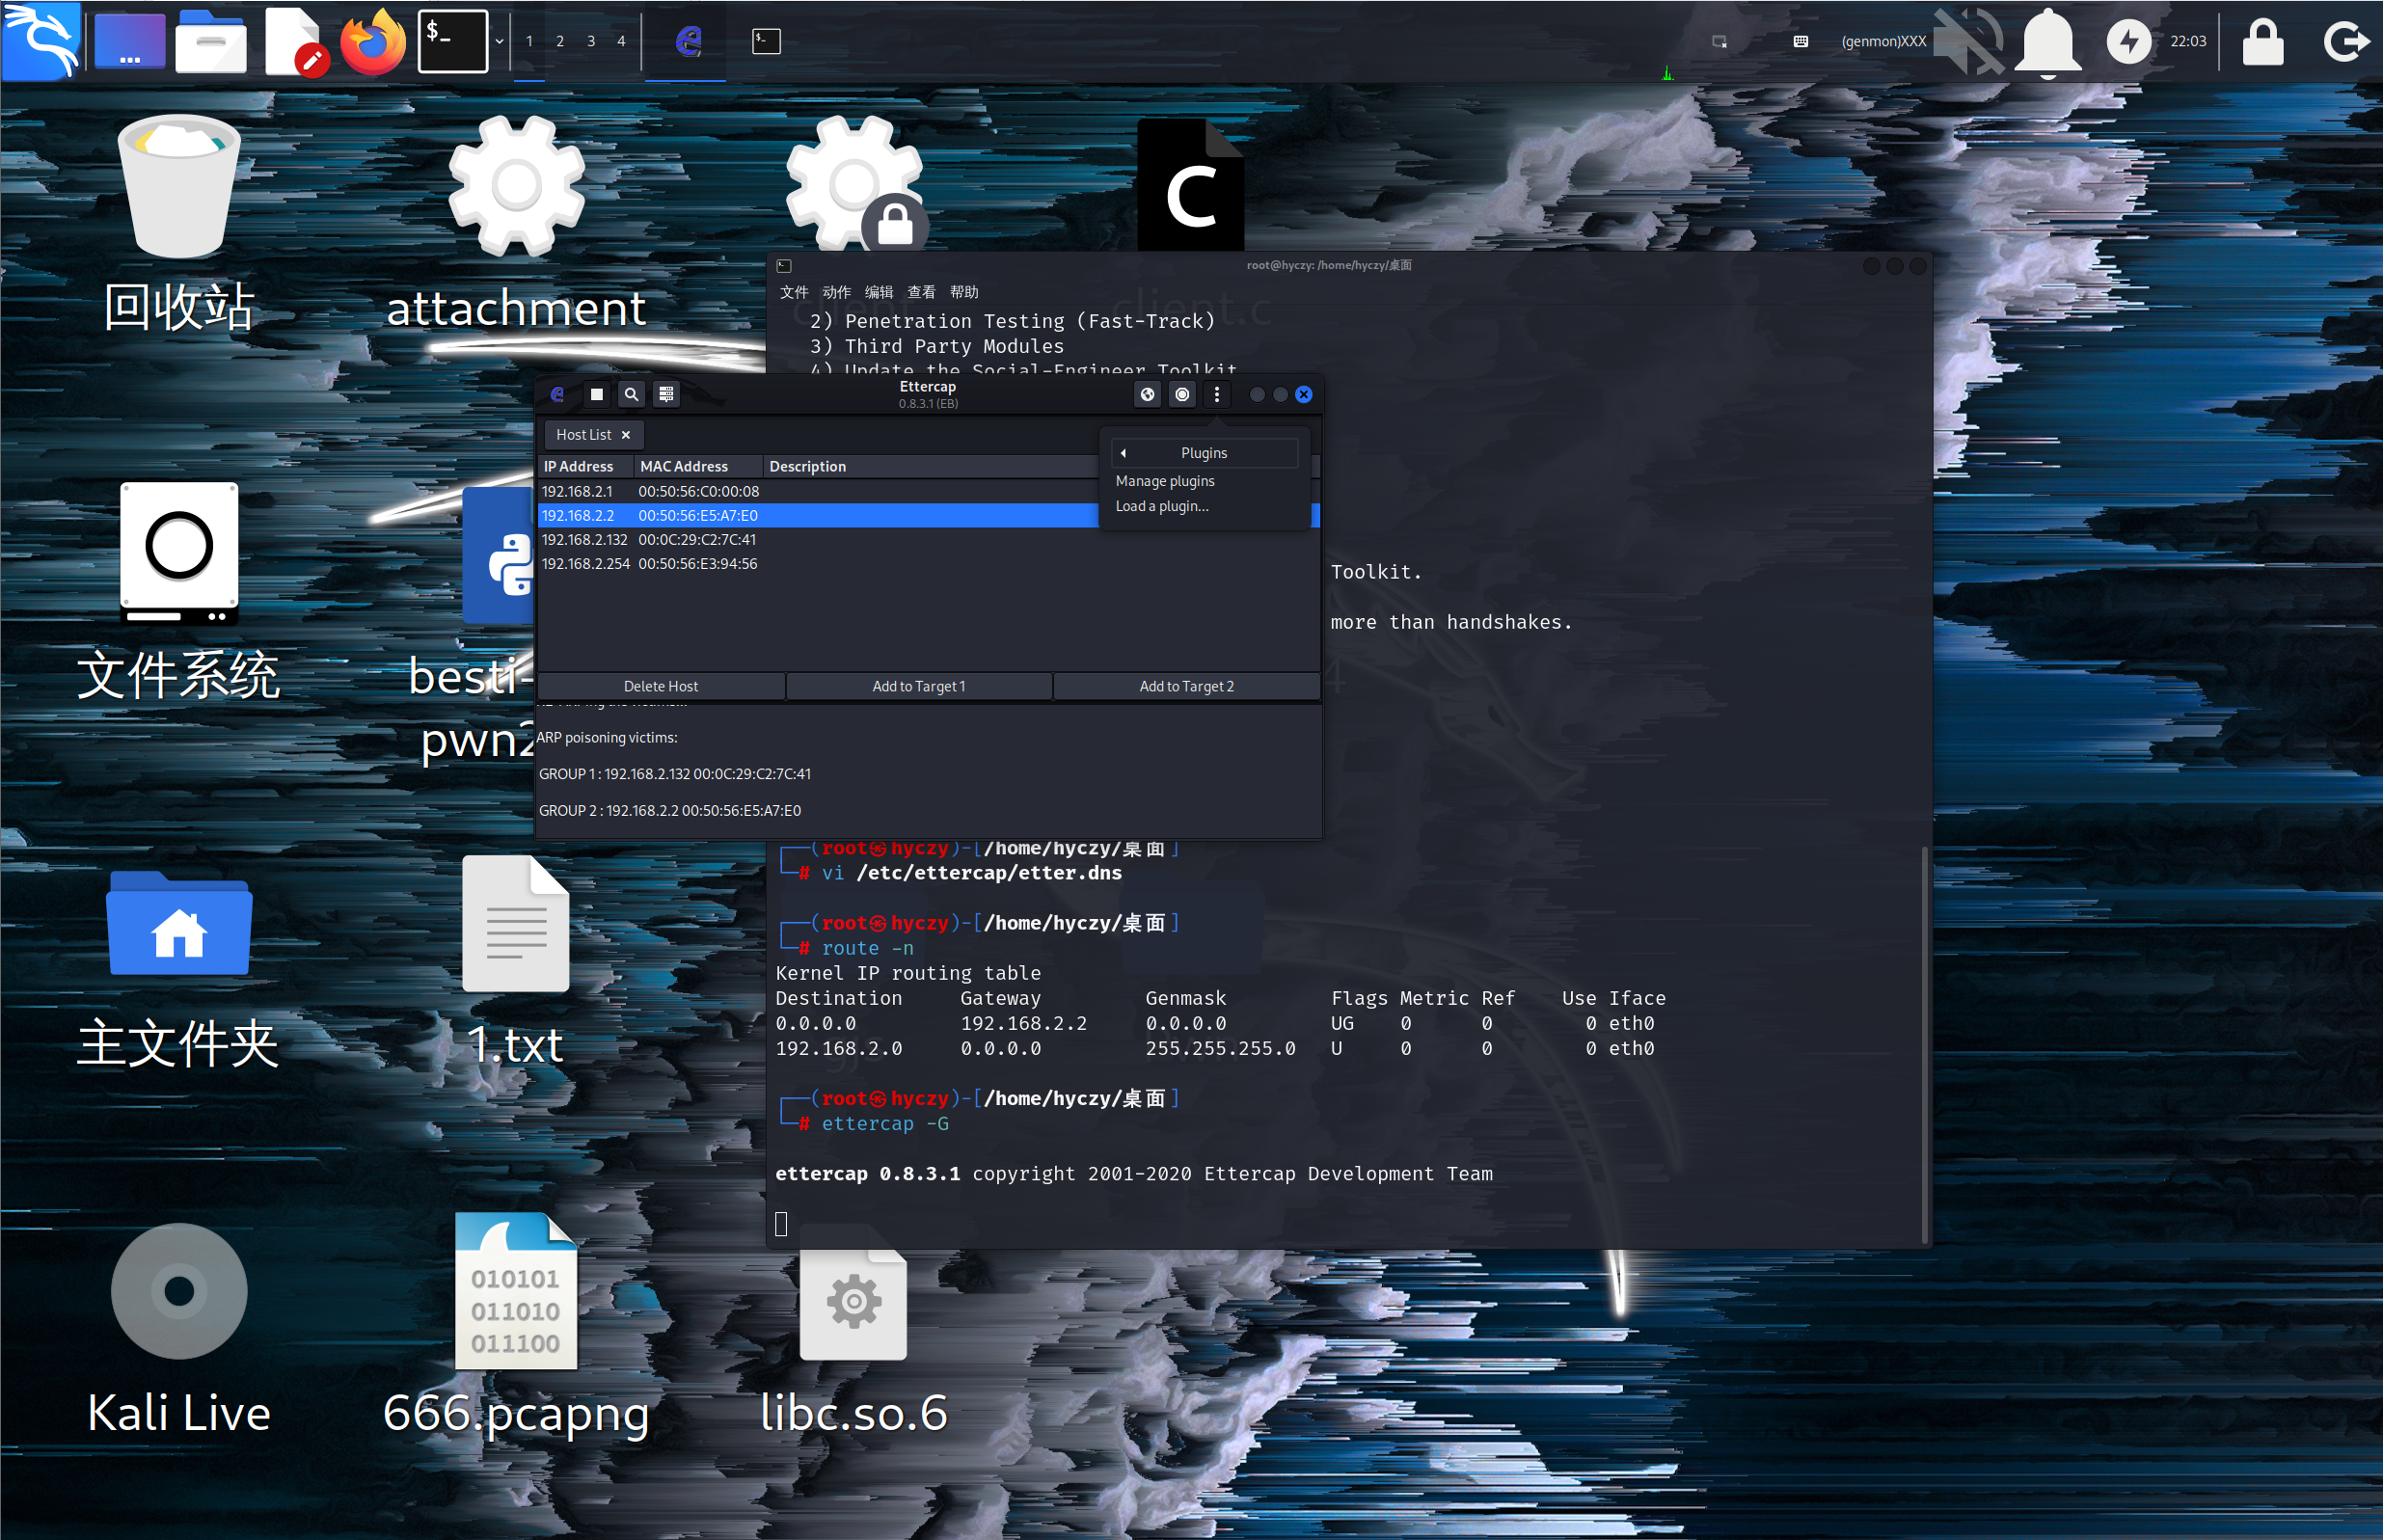The height and width of the screenshot is (1540, 2383).
Task: Open the MITM menu globe icon
Action: tap(1147, 394)
